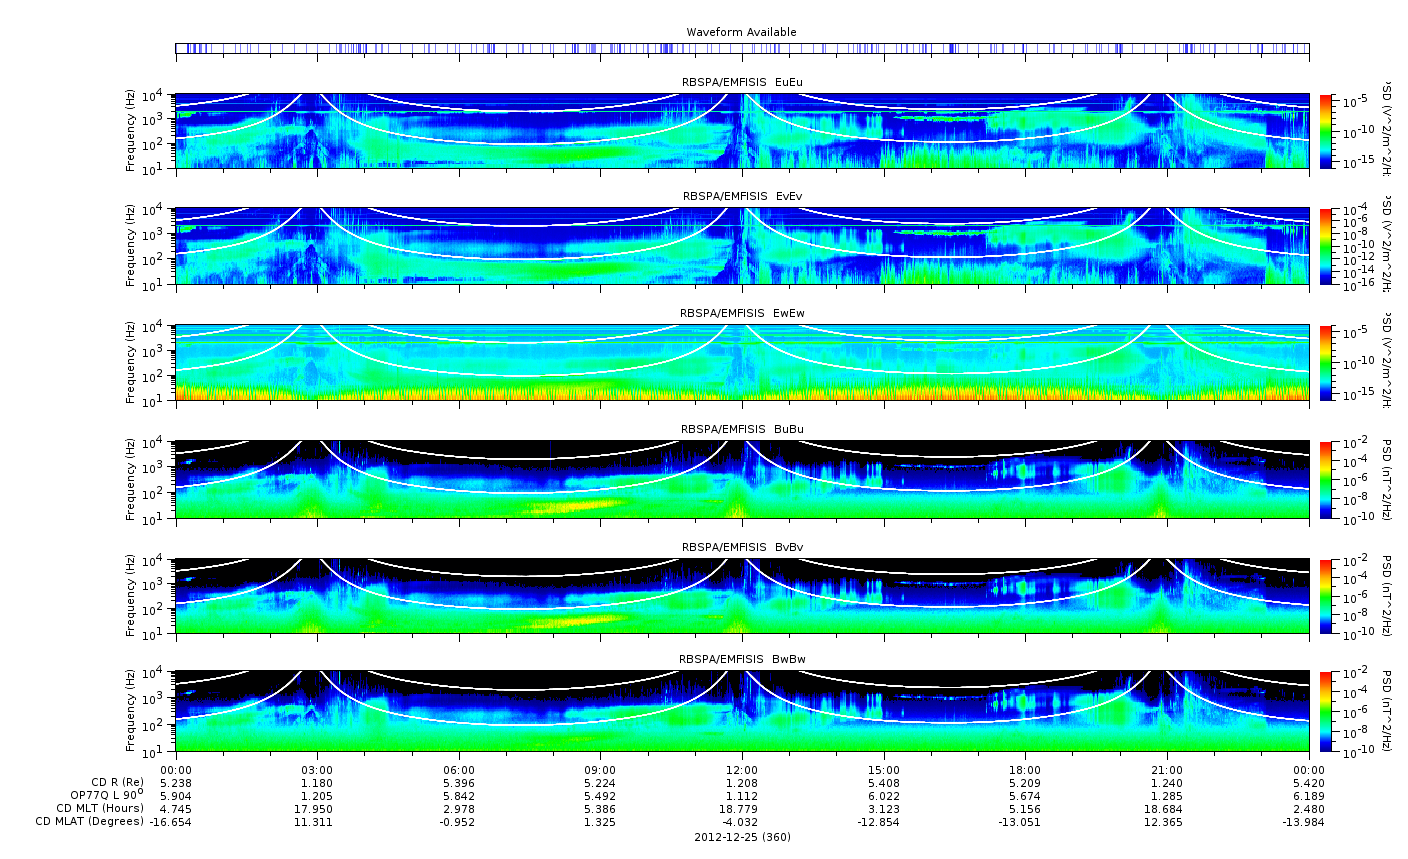Click the 2012-12-25 (360) date label

(741, 837)
